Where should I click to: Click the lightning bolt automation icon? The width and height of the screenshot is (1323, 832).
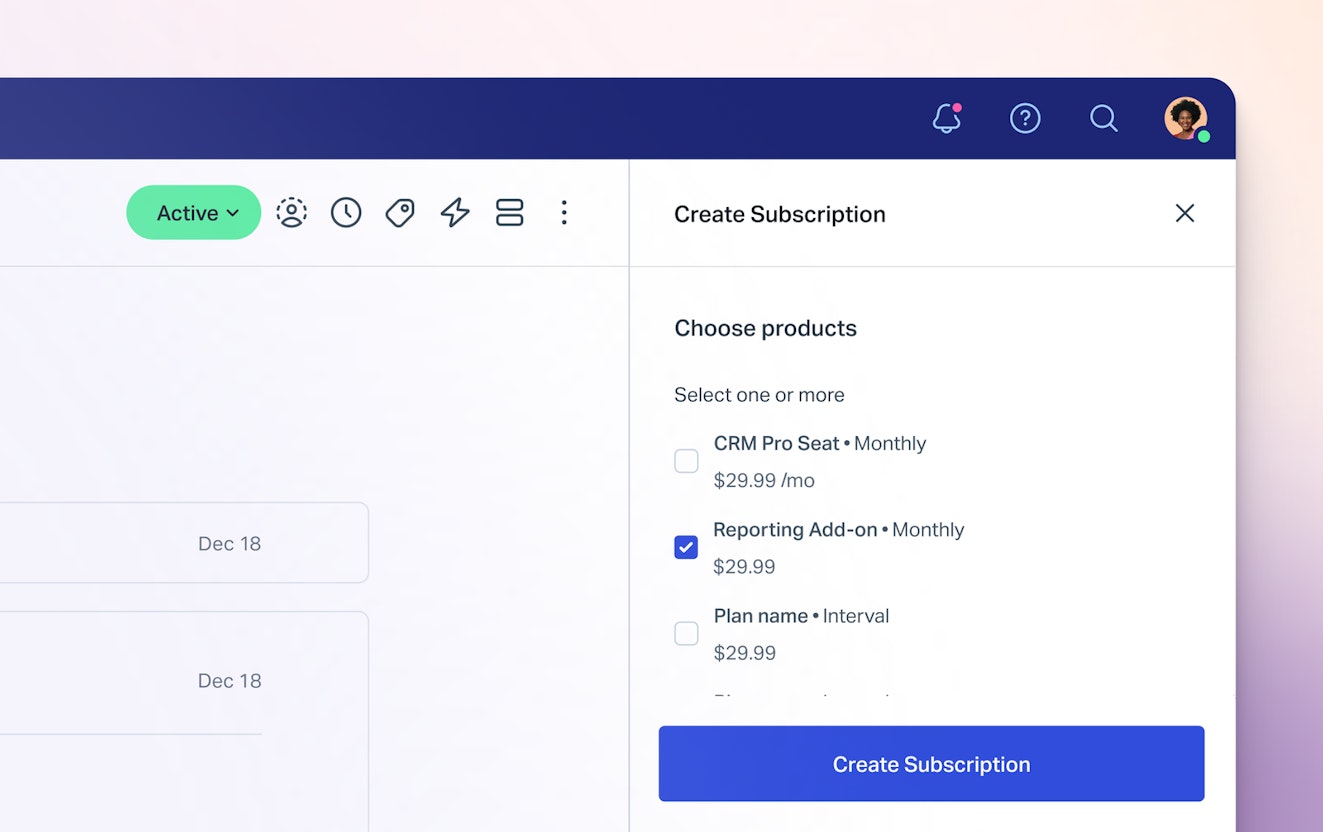tap(455, 213)
